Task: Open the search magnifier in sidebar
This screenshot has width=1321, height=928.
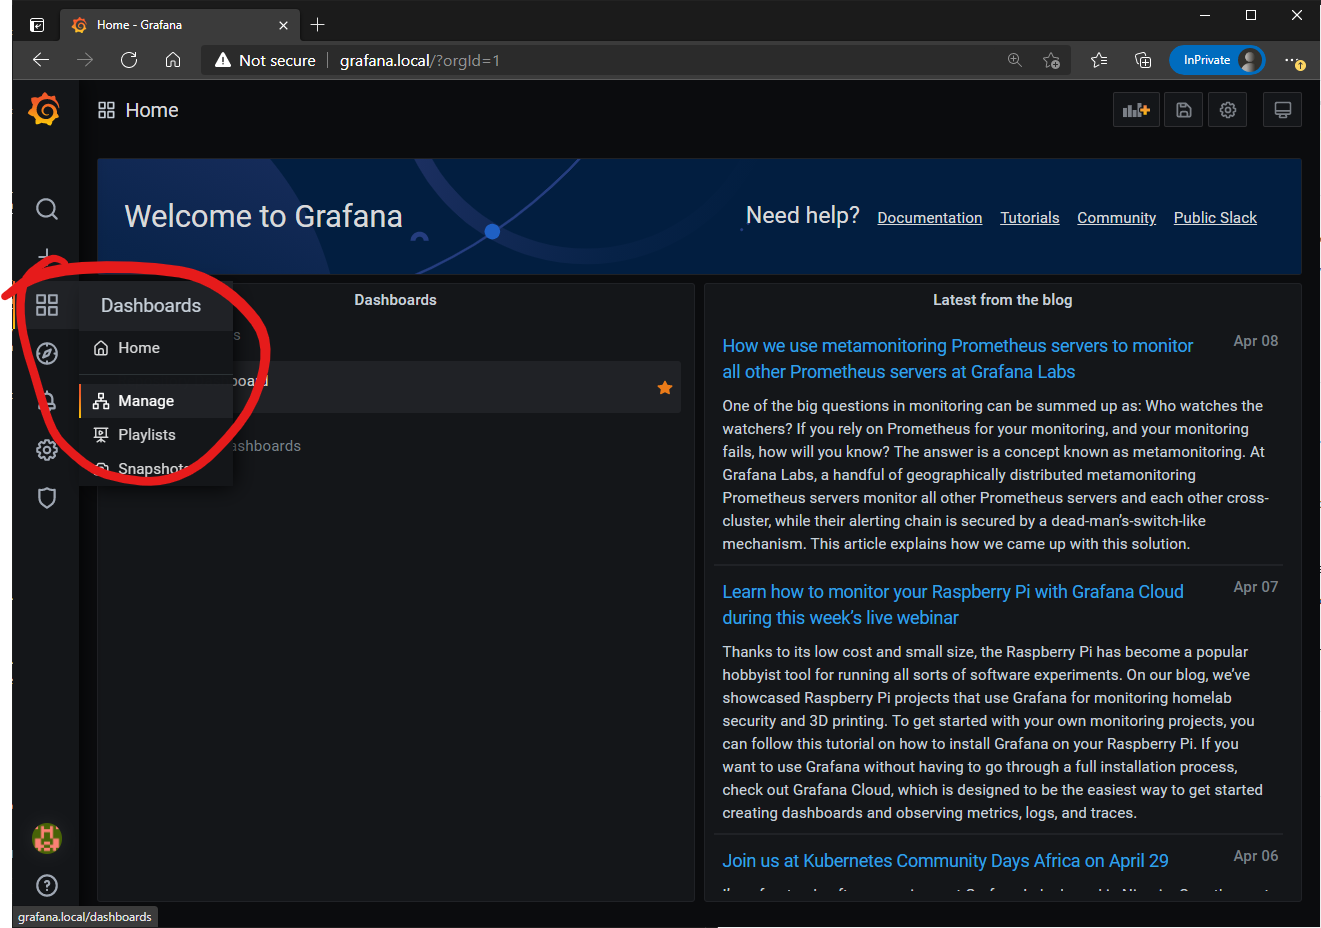Action: click(x=47, y=209)
